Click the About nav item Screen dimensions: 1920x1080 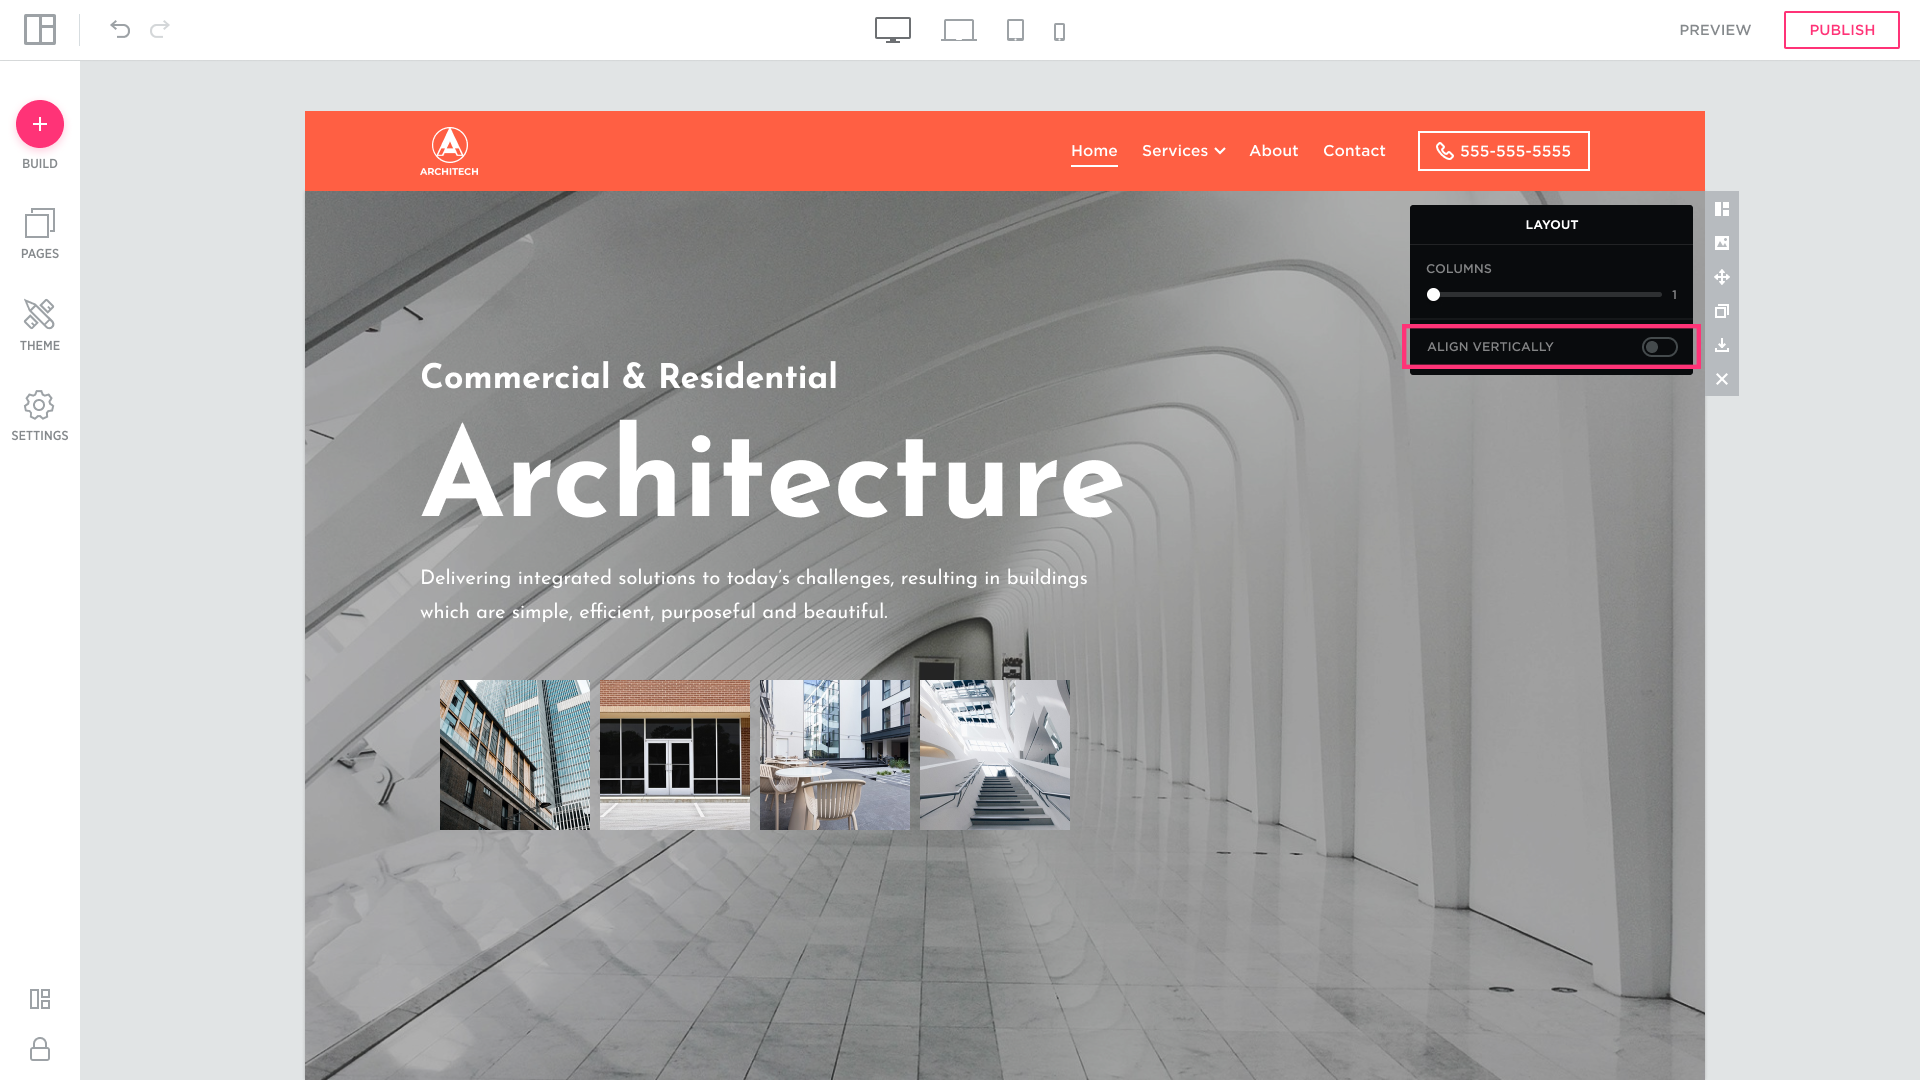point(1273,151)
